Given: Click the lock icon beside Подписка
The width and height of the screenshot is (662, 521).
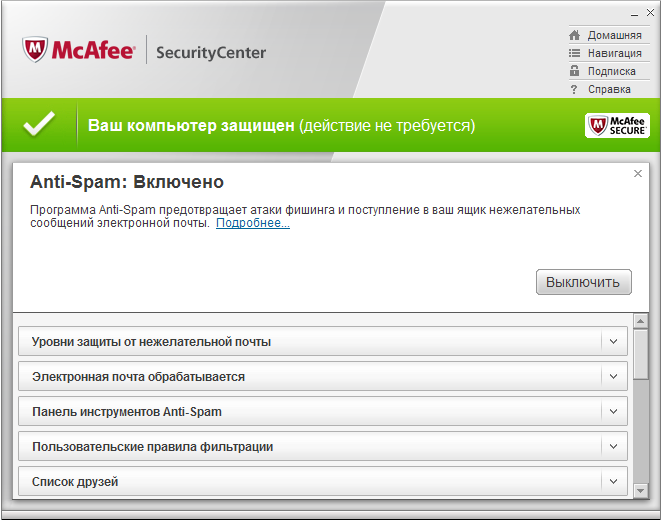Looking at the screenshot, I should tap(574, 71).
